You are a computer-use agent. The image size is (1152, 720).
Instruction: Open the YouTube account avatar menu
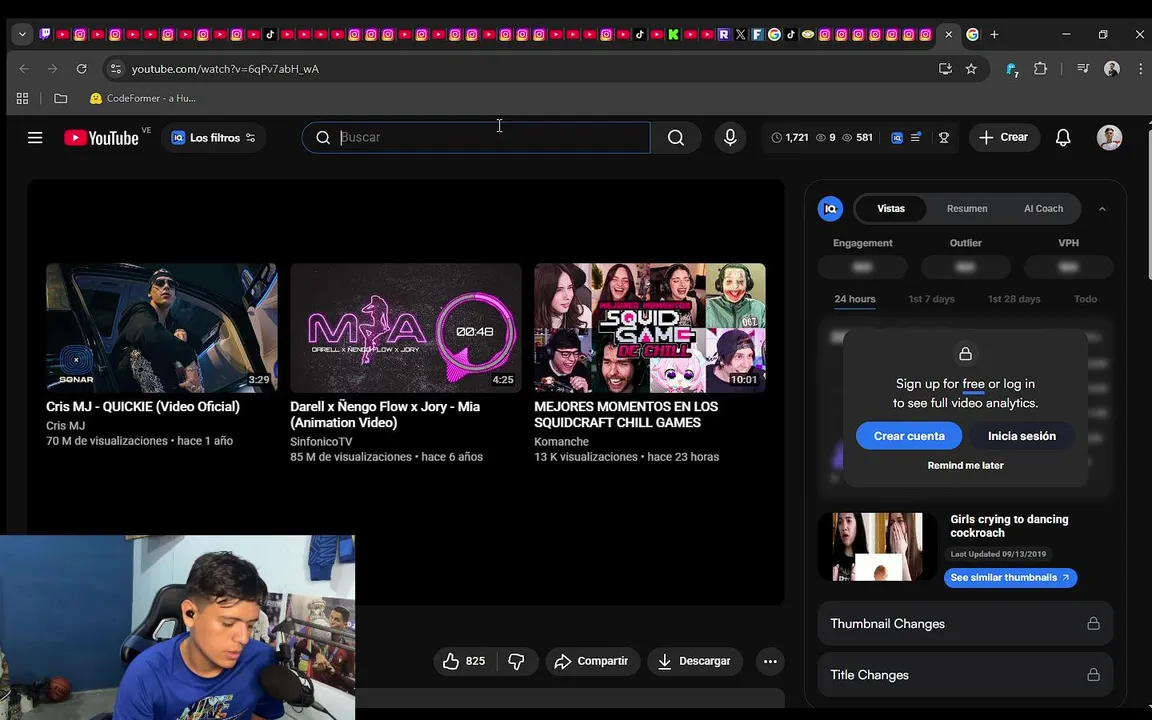[x=1109, y=137]
